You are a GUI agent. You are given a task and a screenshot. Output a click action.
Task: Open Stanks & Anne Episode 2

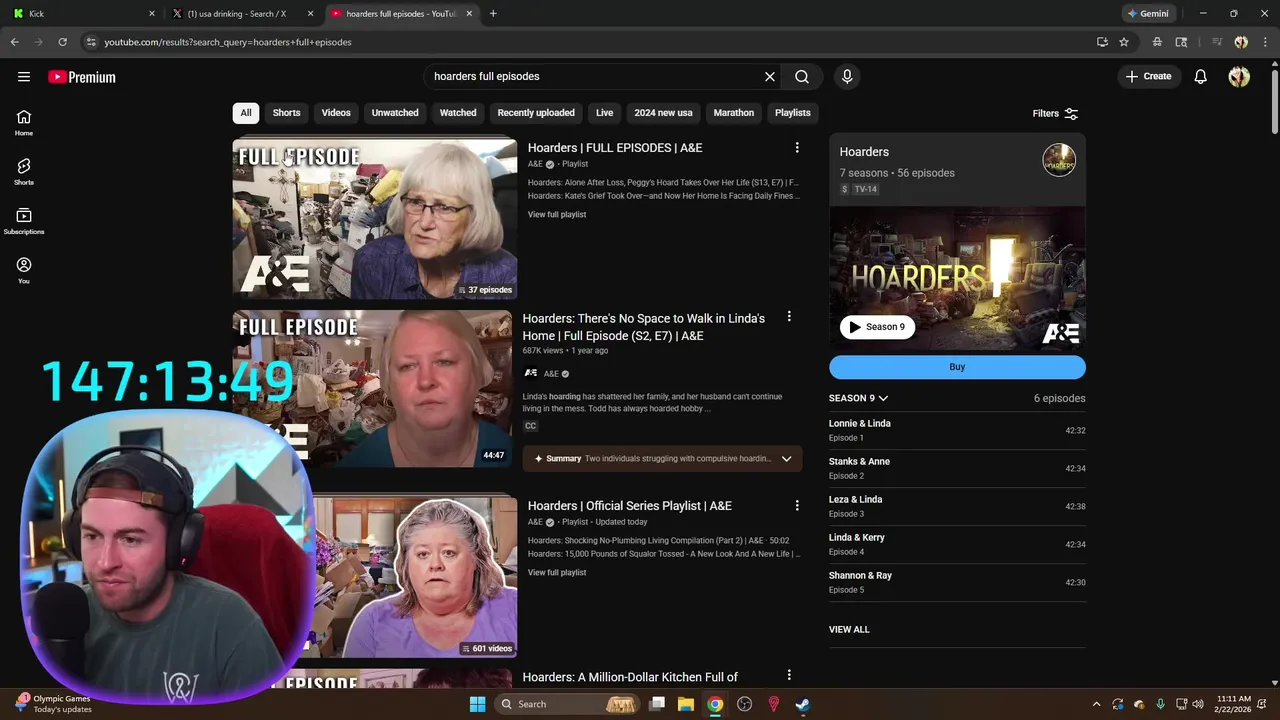coord(957,468)
